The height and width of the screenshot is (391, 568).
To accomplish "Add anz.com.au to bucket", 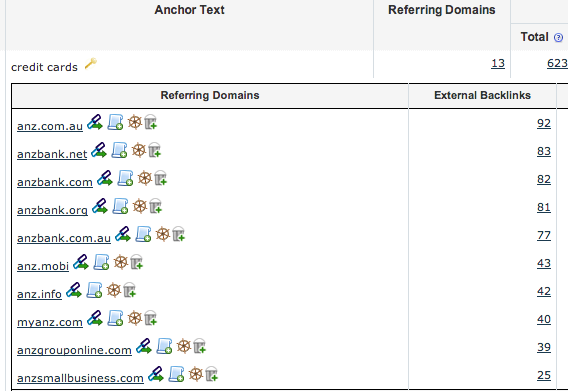I will [150, 122].
